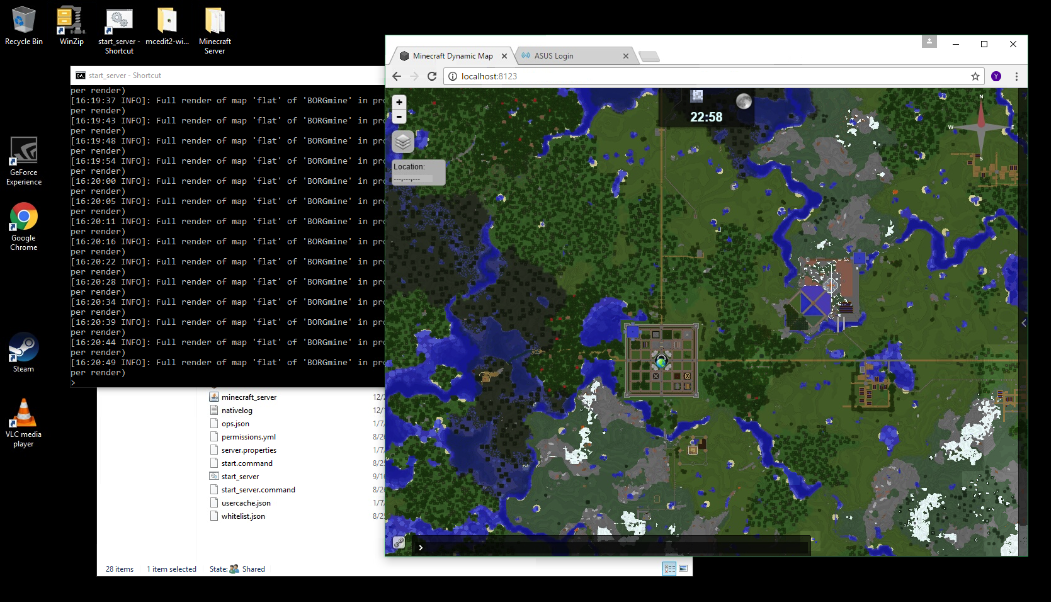Bookmark this page with the star
1051x602 pixels.
(x=975, y=76)
